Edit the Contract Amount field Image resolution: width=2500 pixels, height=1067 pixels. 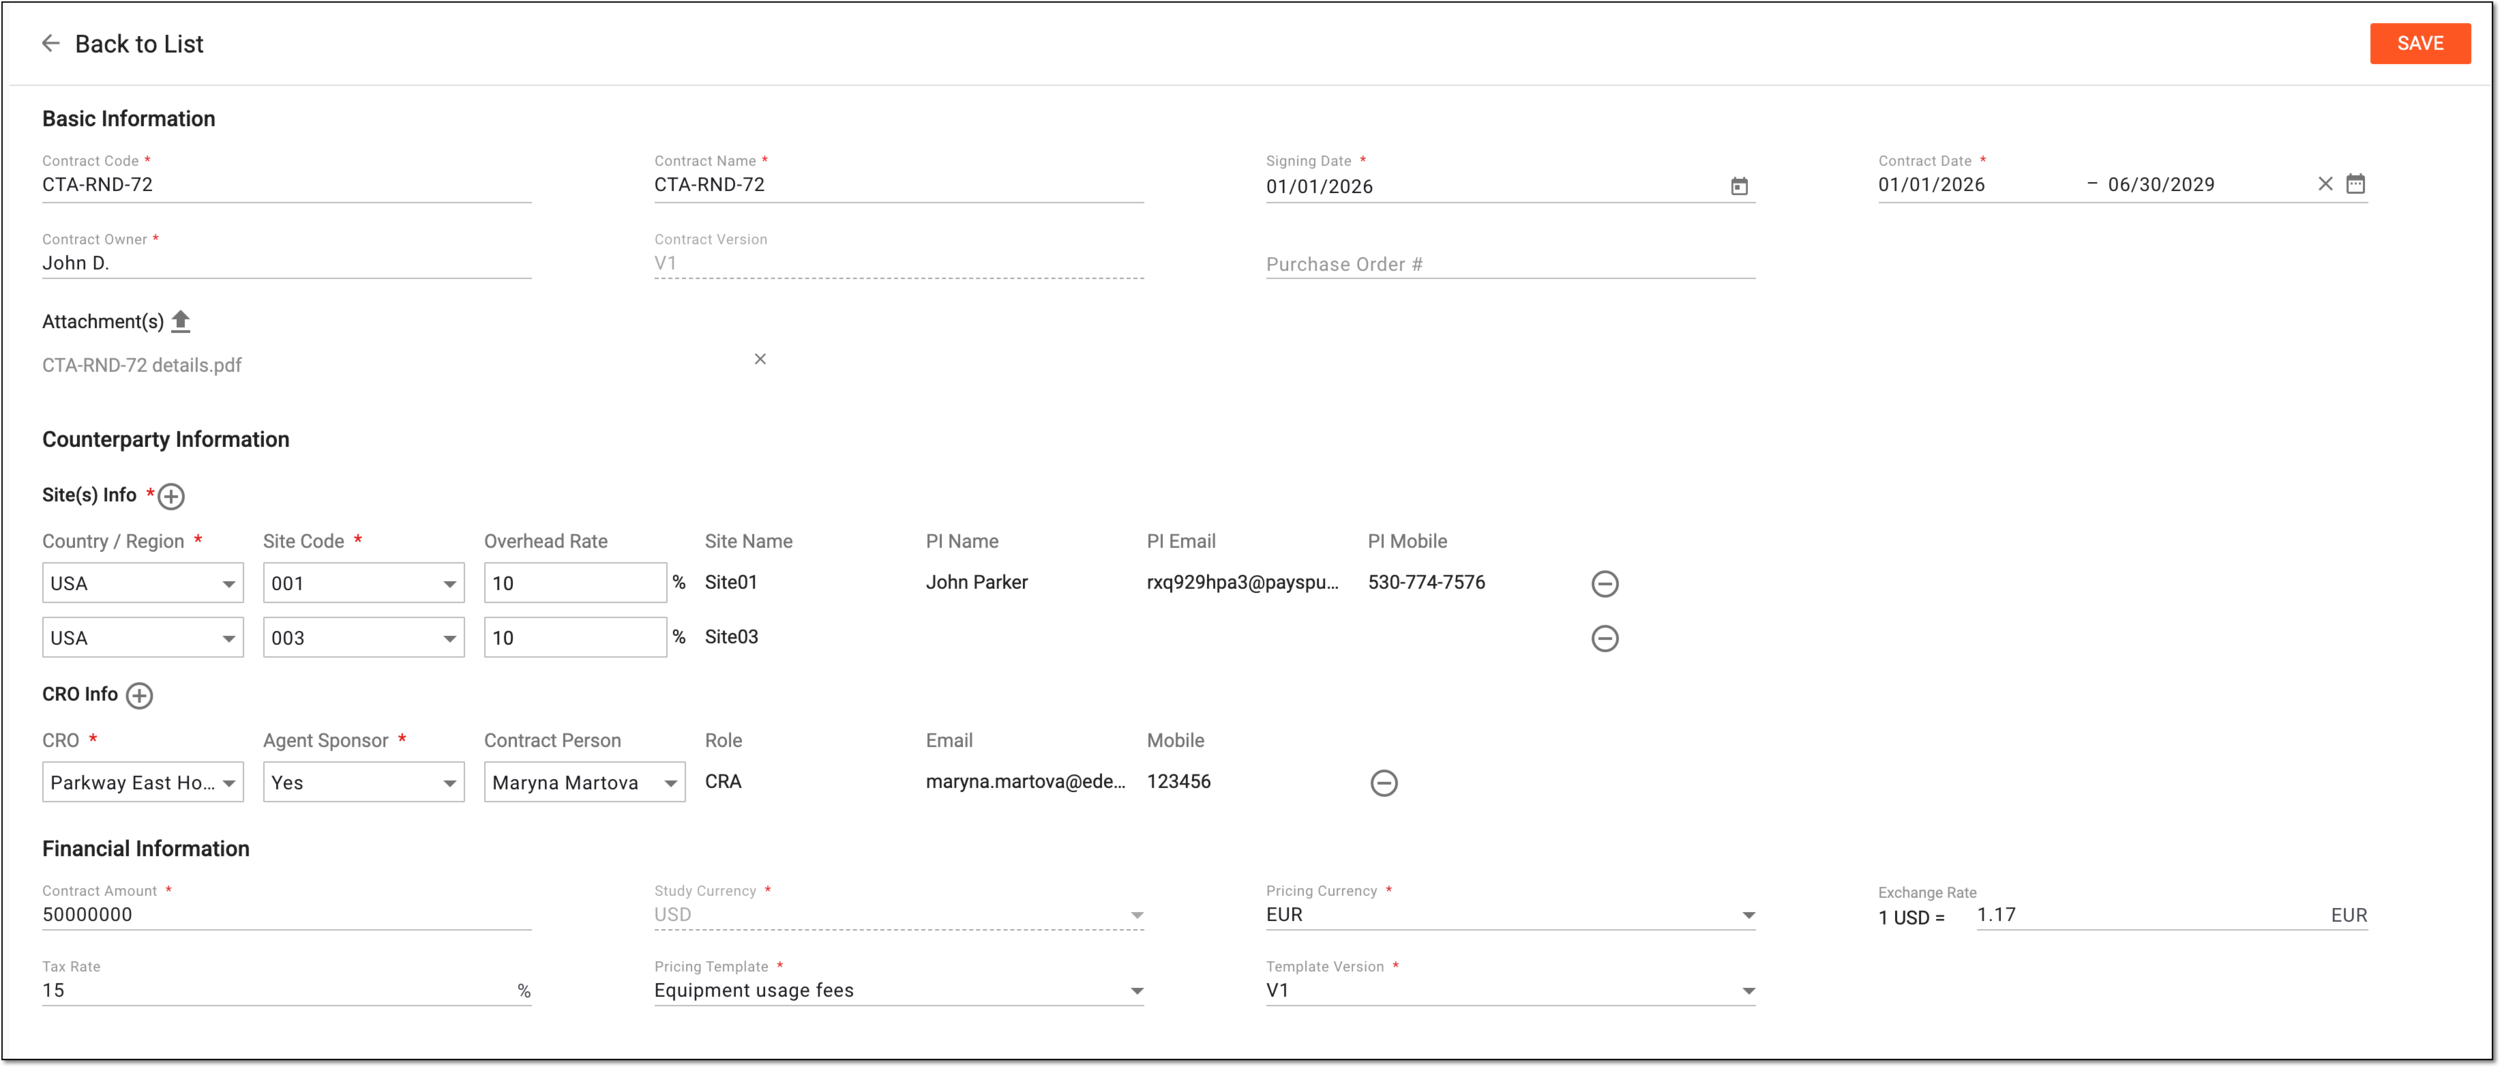tap(286, 915)
